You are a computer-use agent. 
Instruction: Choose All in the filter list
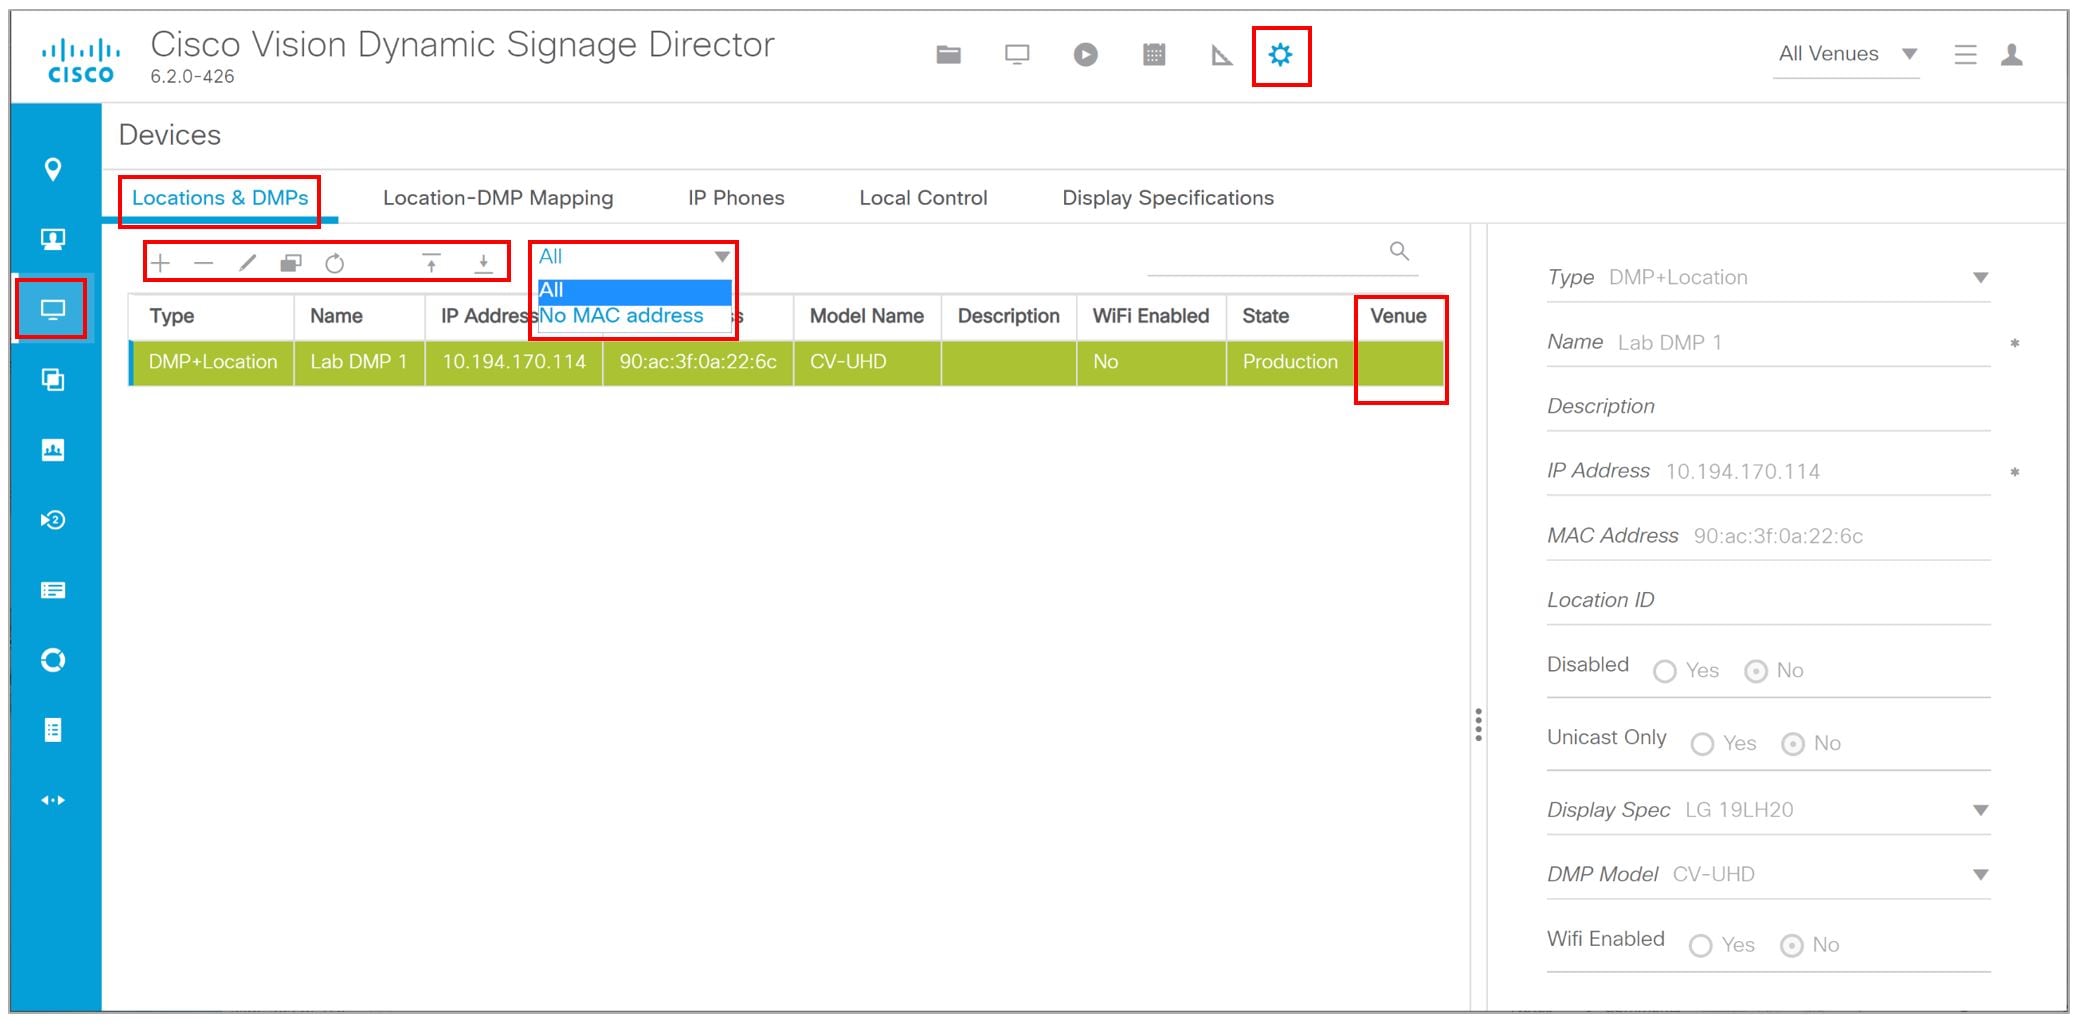click(635, 290)
